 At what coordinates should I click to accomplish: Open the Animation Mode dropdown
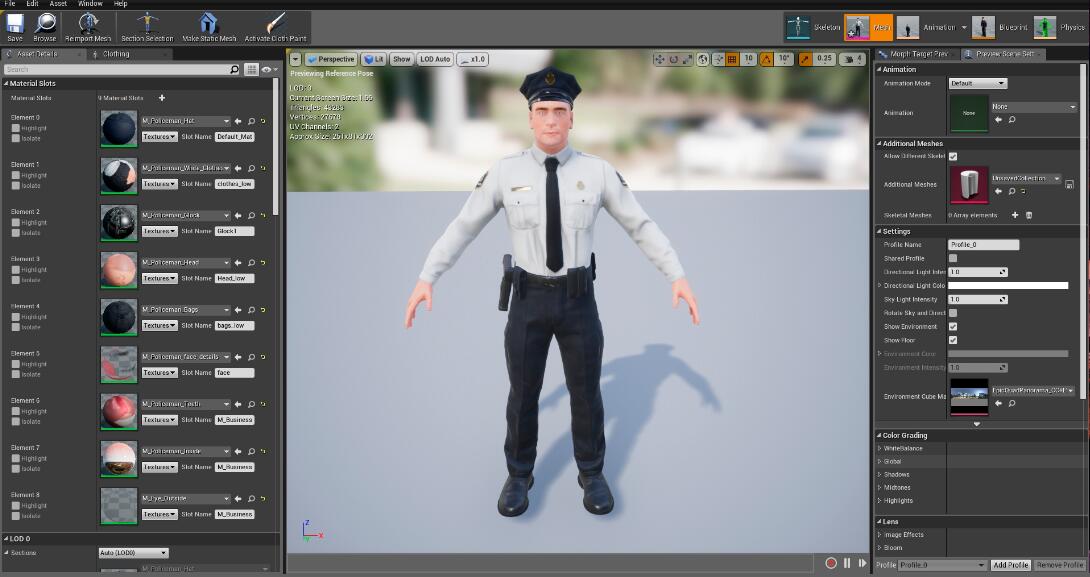(x=978, y=83)
